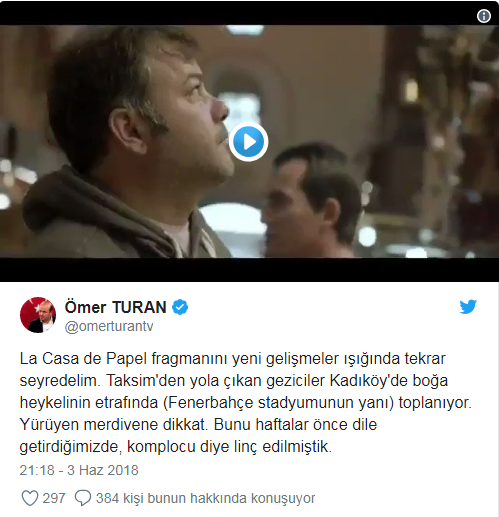Play the embedded video

pos(248,142)
